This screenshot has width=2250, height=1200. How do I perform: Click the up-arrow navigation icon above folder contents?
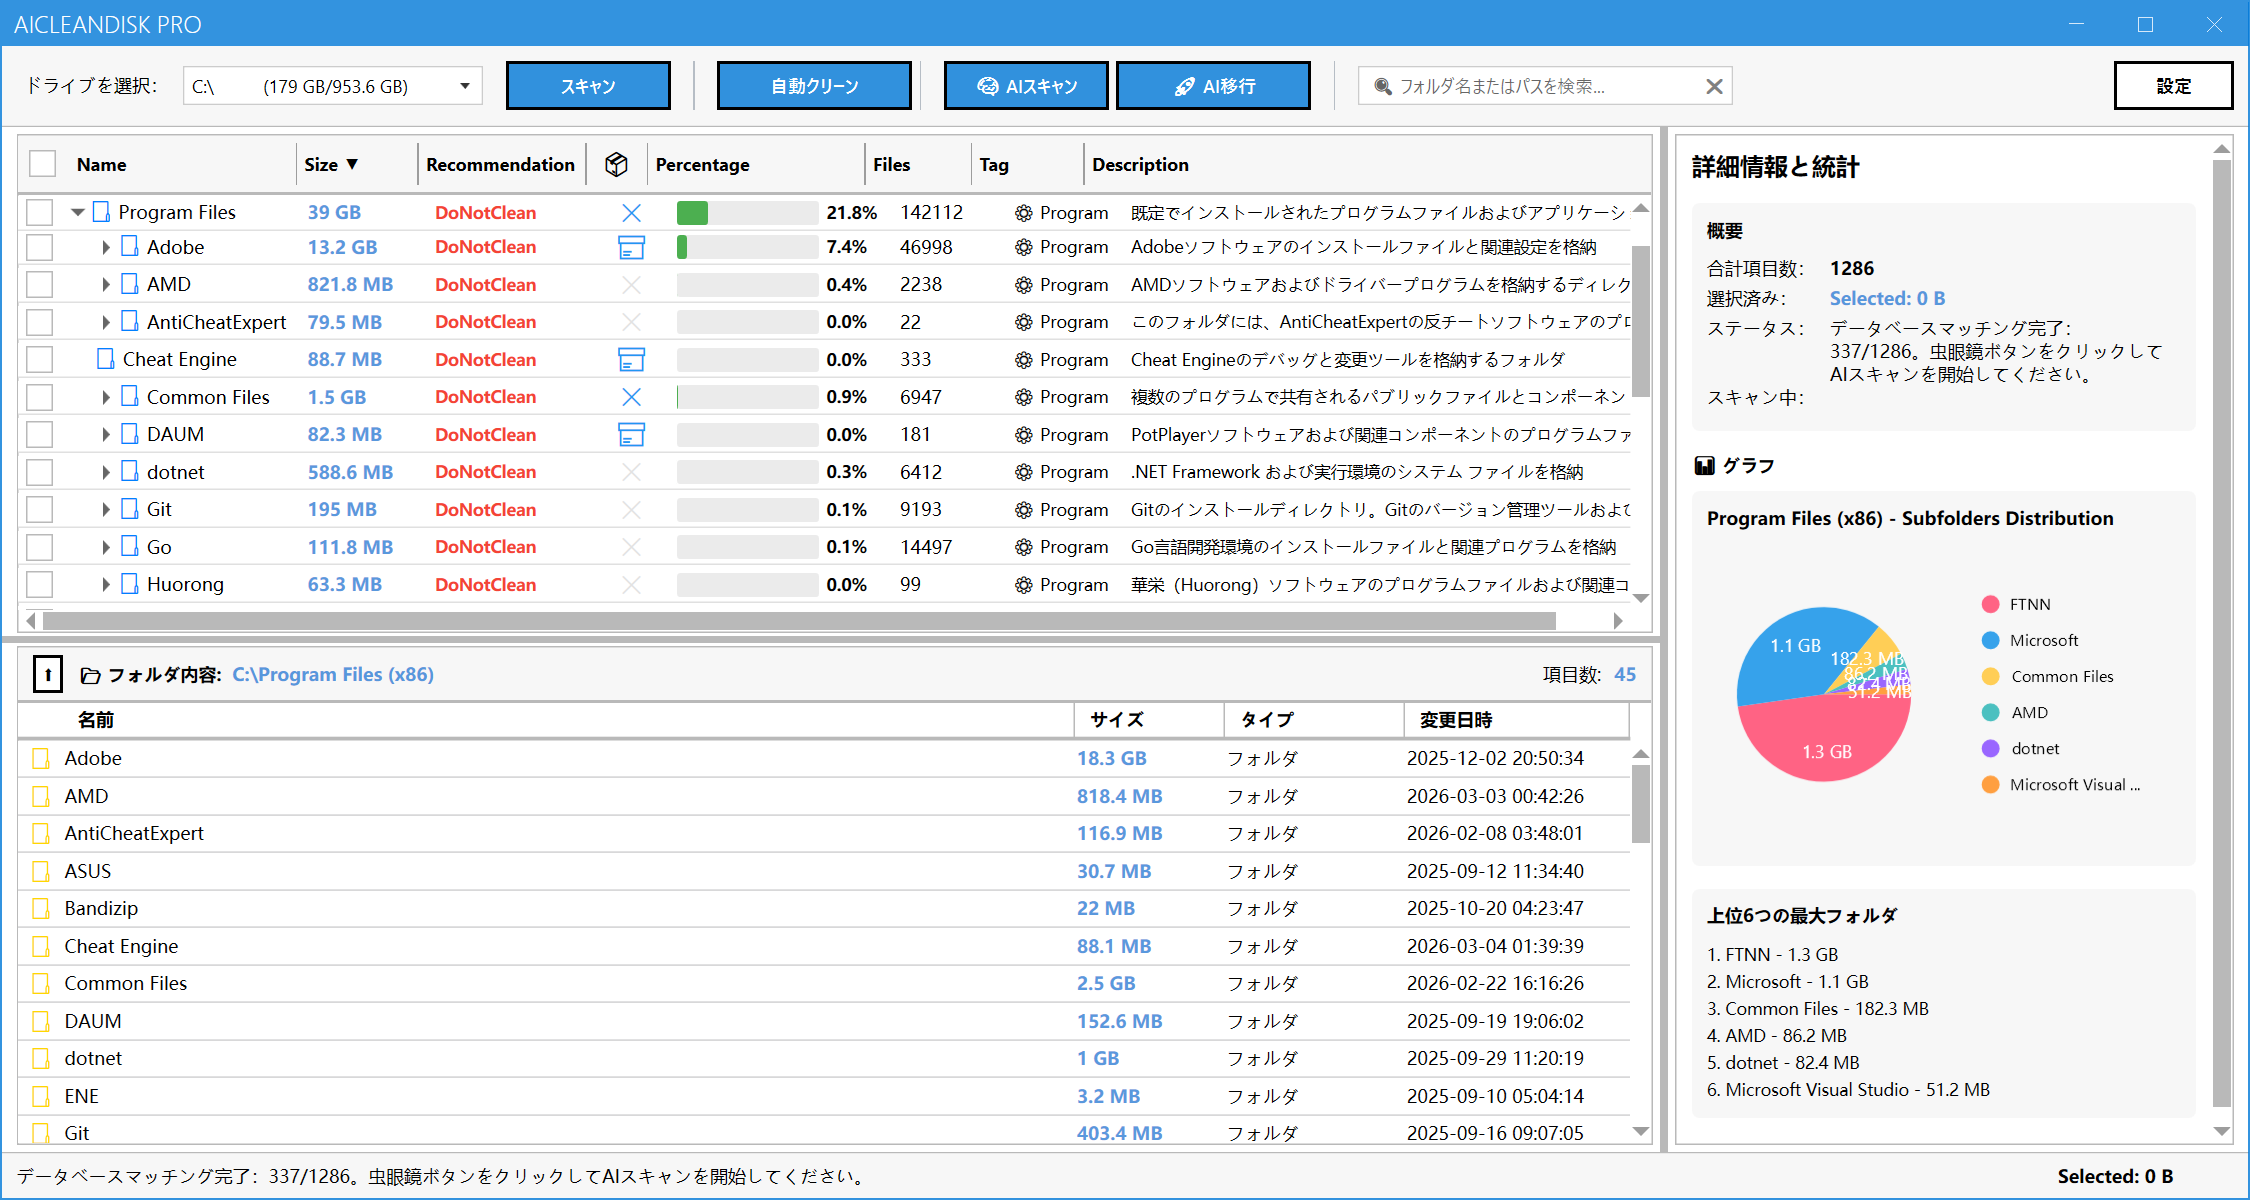pos(48,674)
